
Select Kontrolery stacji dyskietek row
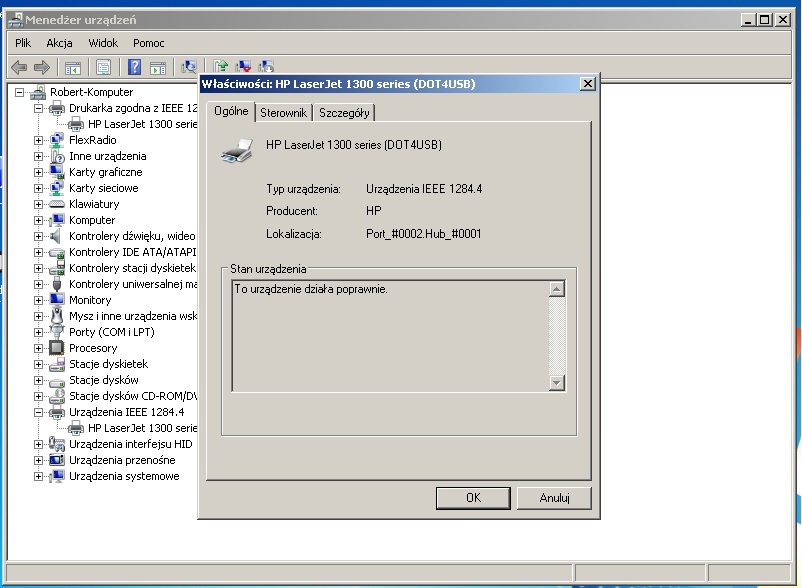(x=132, y=268)
